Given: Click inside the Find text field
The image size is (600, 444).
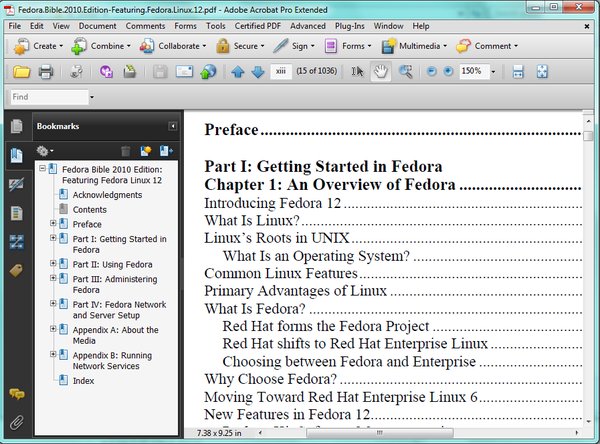Looking at the screenshot, I should pyautogui.click(x=49, y=97).
